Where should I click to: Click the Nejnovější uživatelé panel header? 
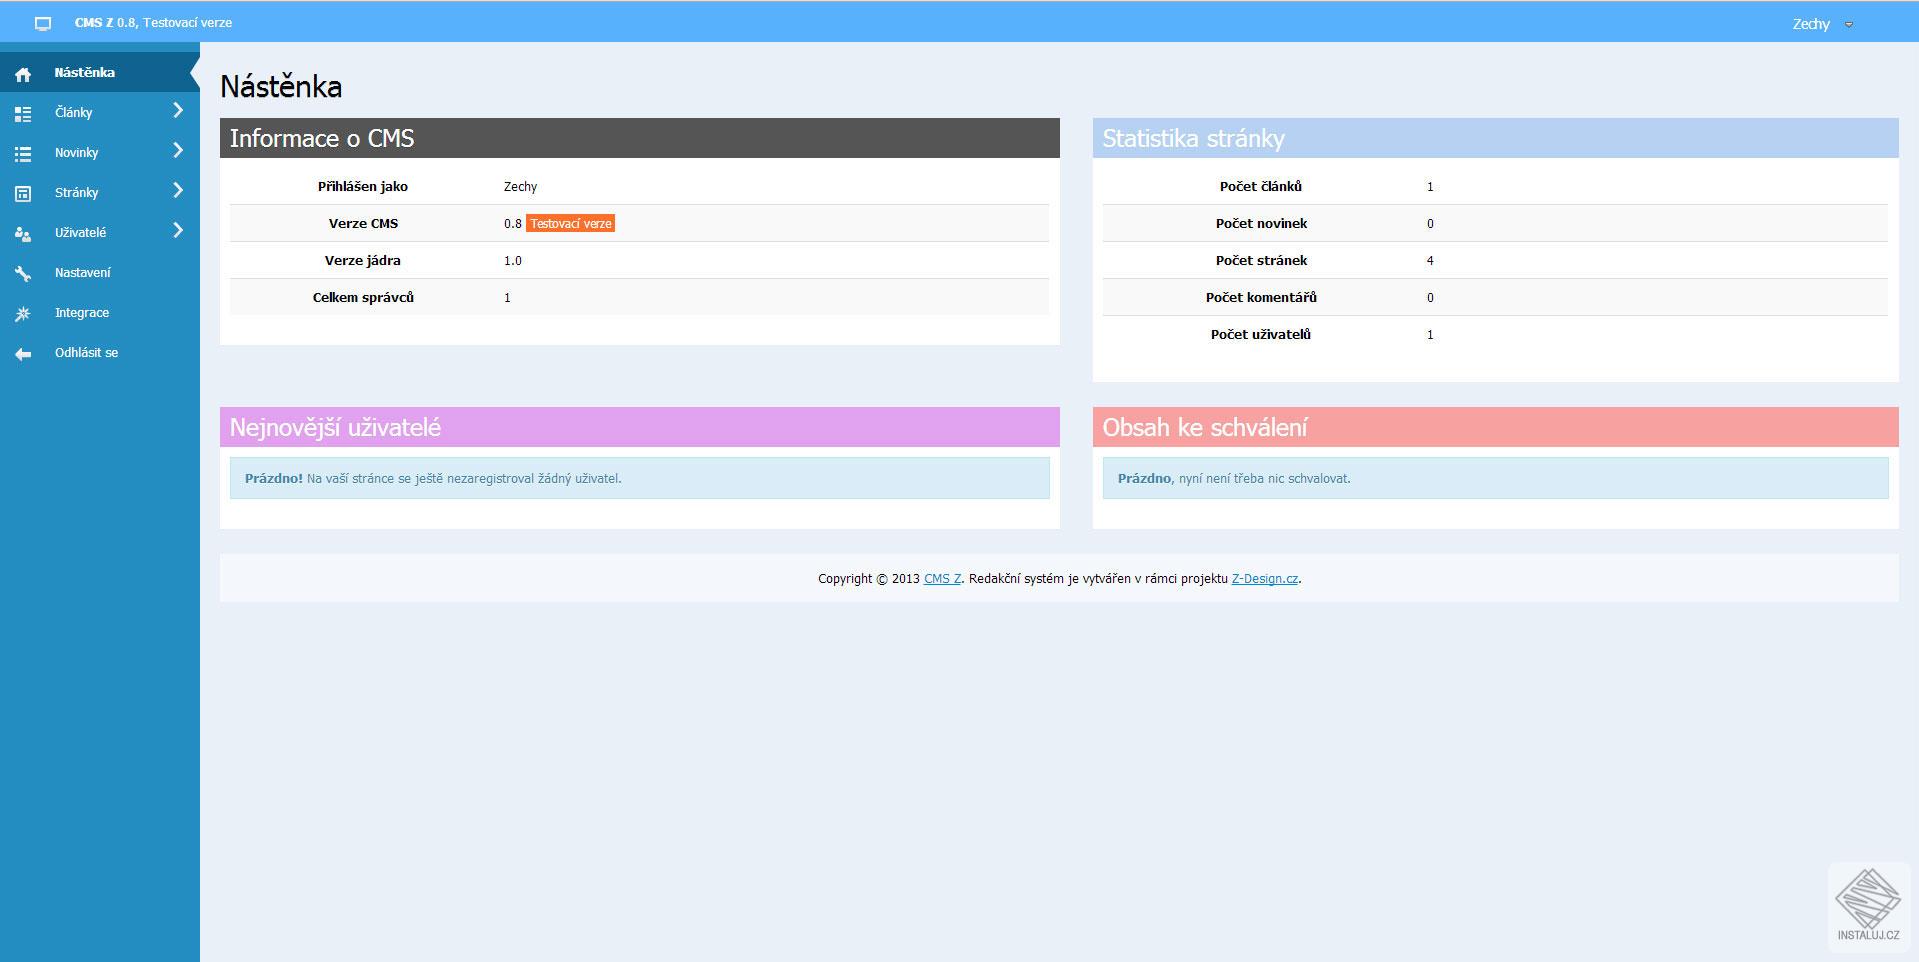coord(640,427)
